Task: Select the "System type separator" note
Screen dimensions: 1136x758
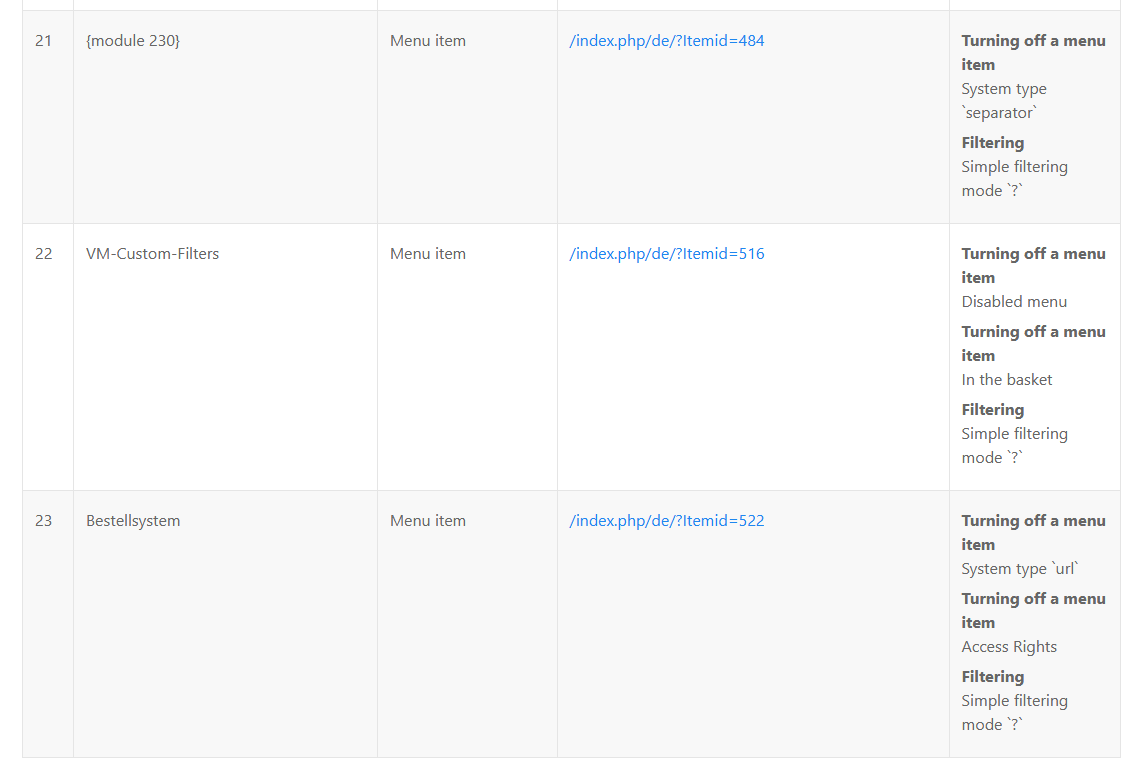Action: 1003,101
